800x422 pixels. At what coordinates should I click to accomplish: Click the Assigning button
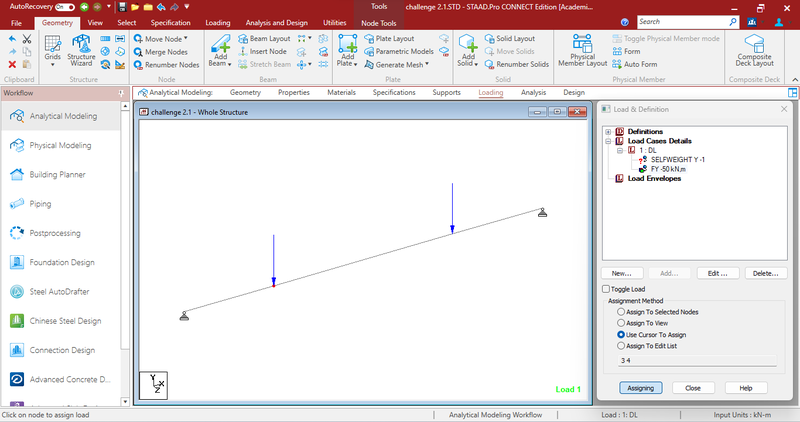641,388
